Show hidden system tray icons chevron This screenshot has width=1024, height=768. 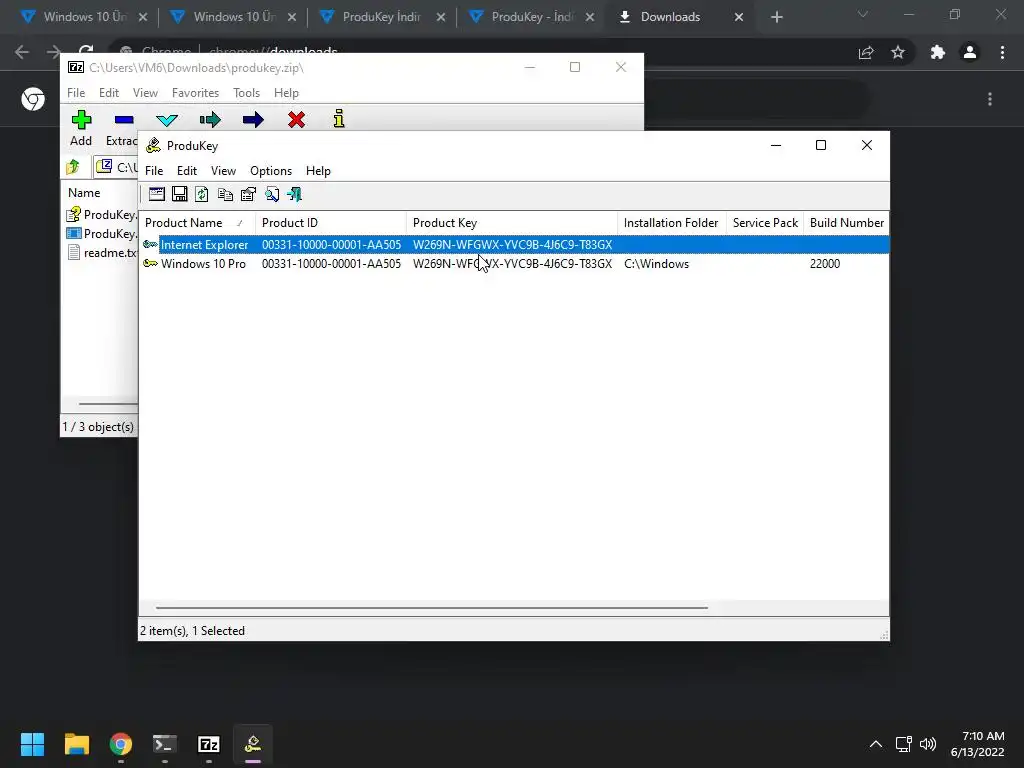(x=876, y=744)
